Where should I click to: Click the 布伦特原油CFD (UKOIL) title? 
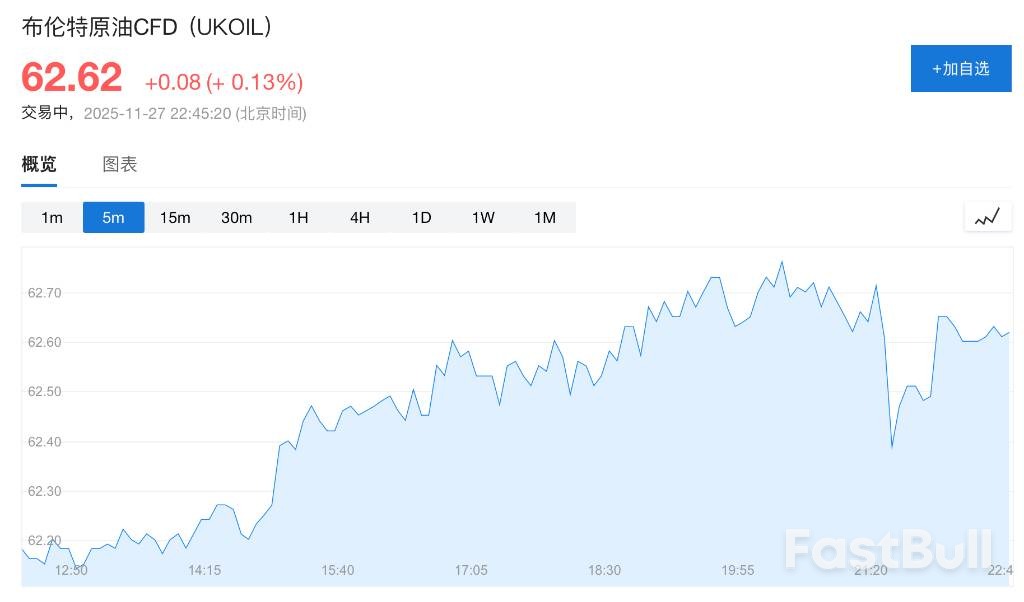point(147,27)
